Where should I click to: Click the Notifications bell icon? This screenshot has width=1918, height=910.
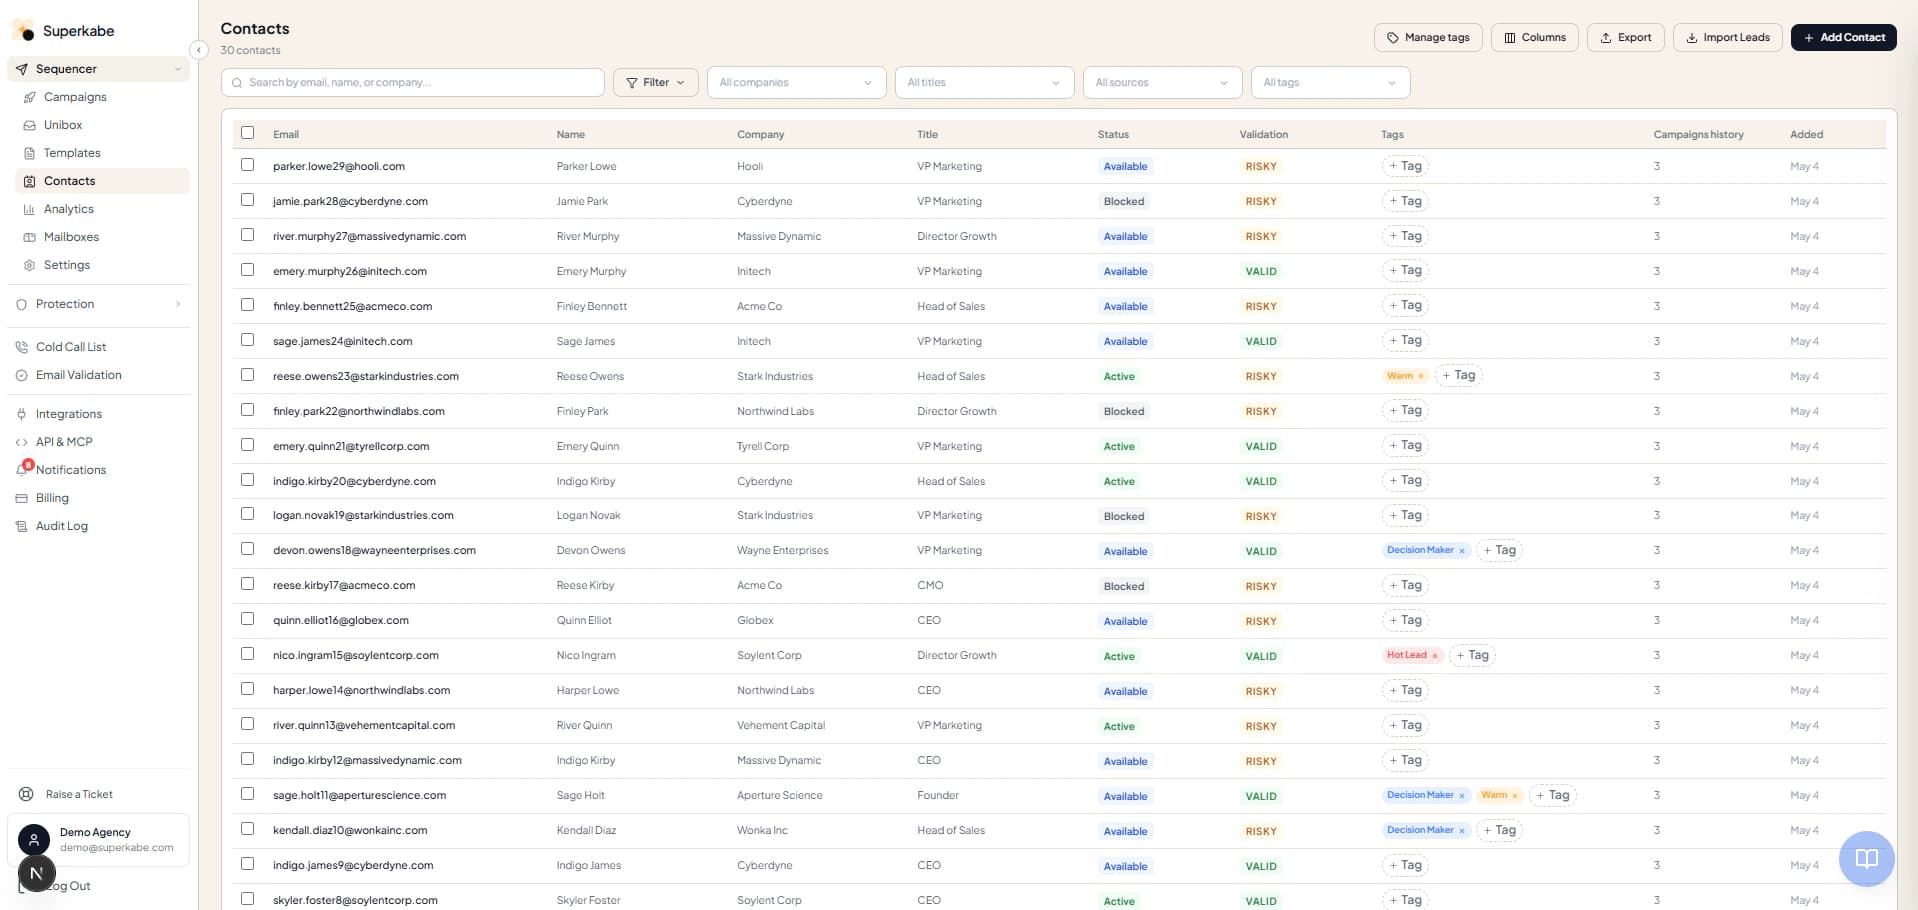(x=23, y=469)
